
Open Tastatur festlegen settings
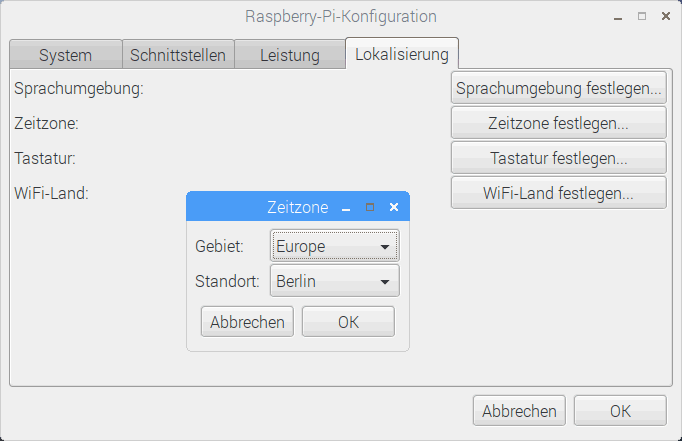tap(558, 158)
